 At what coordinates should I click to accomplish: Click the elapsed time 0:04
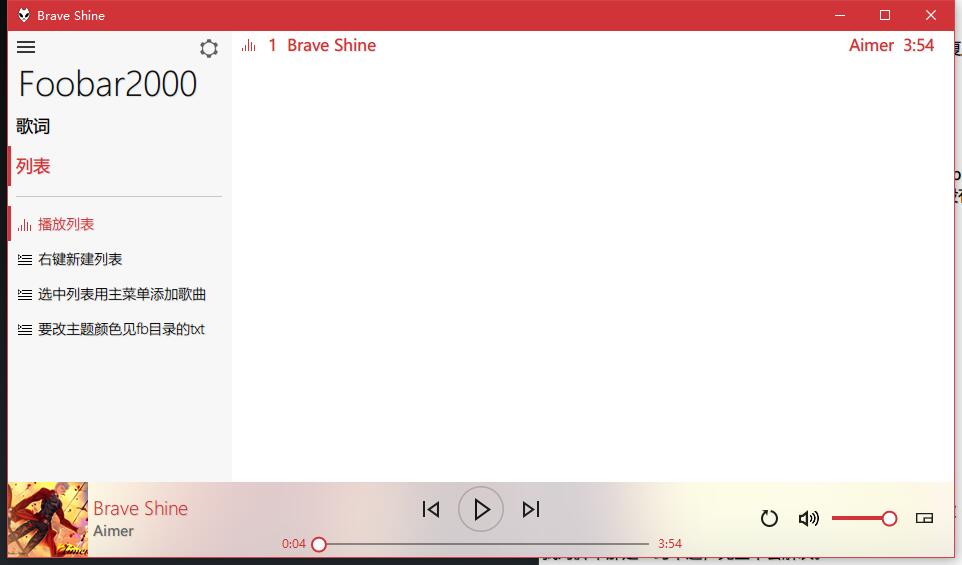click(x=294, y=544)
